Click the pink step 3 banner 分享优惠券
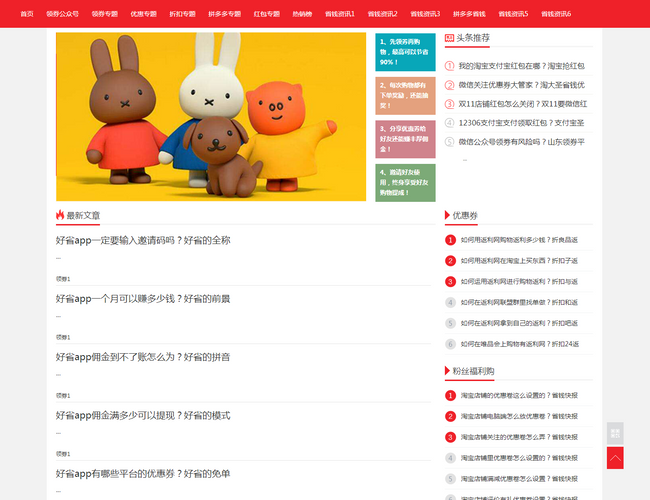 405,139
